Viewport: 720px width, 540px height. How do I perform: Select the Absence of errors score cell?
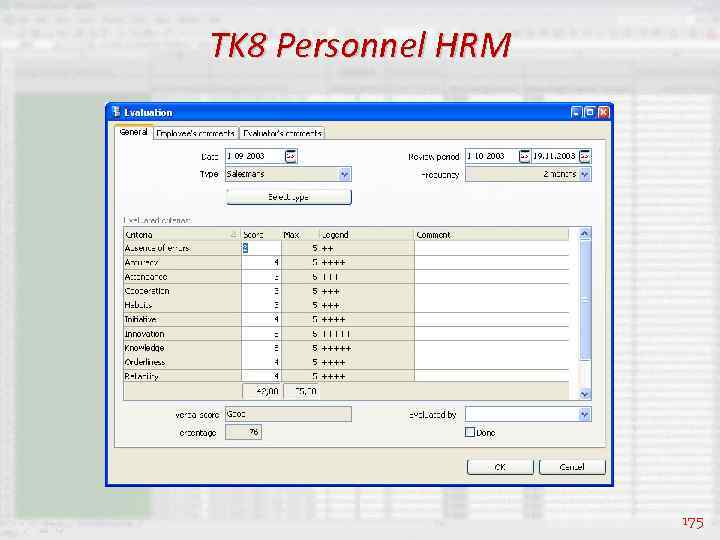tap(261, 248)
